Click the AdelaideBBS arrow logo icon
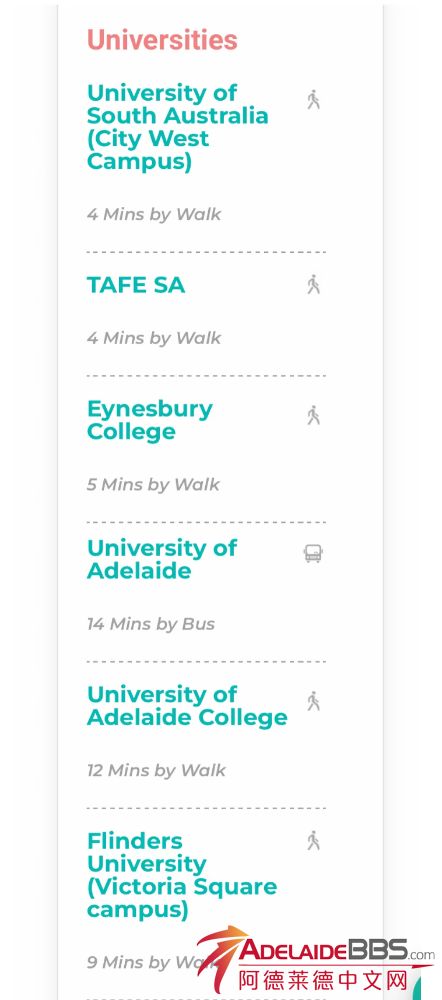The height and width of the screenshot is (1000, 442). pyautogui.click(x=221, y=957)
